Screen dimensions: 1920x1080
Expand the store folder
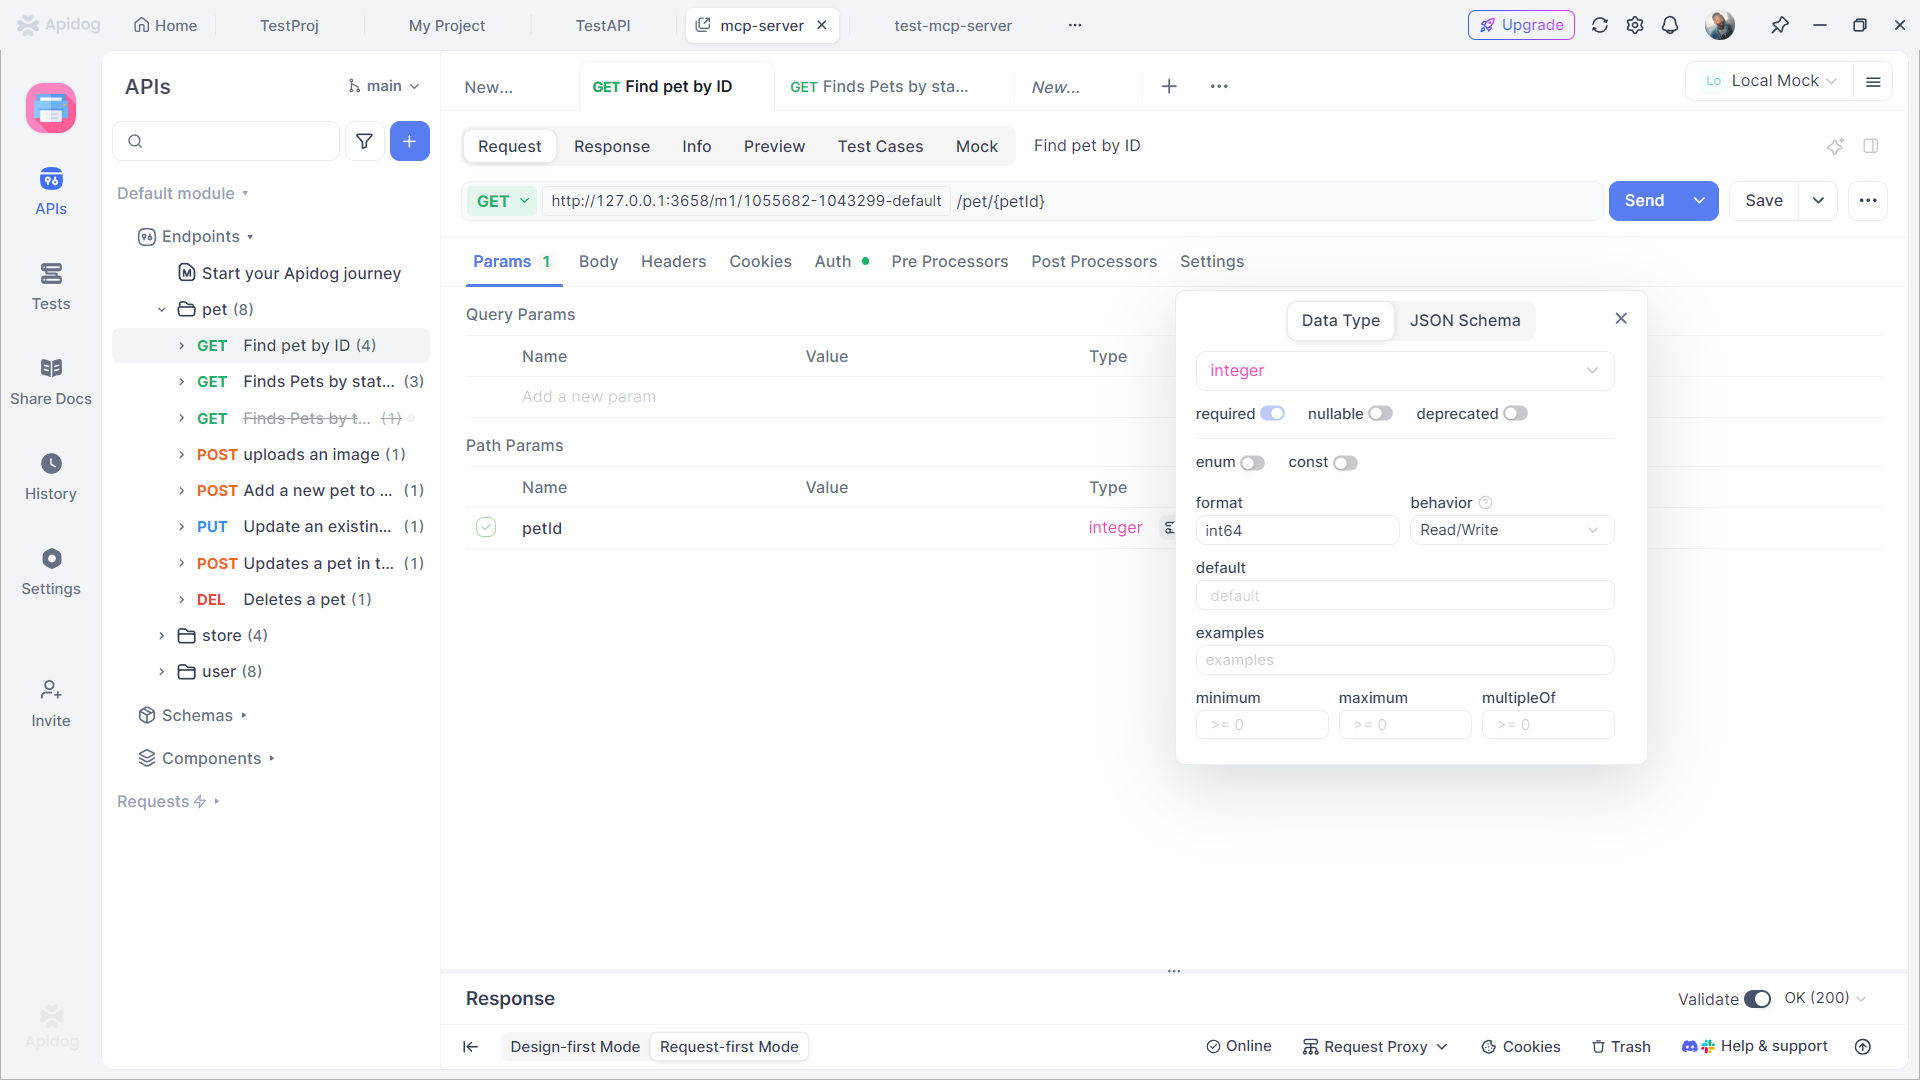(161, 636)
